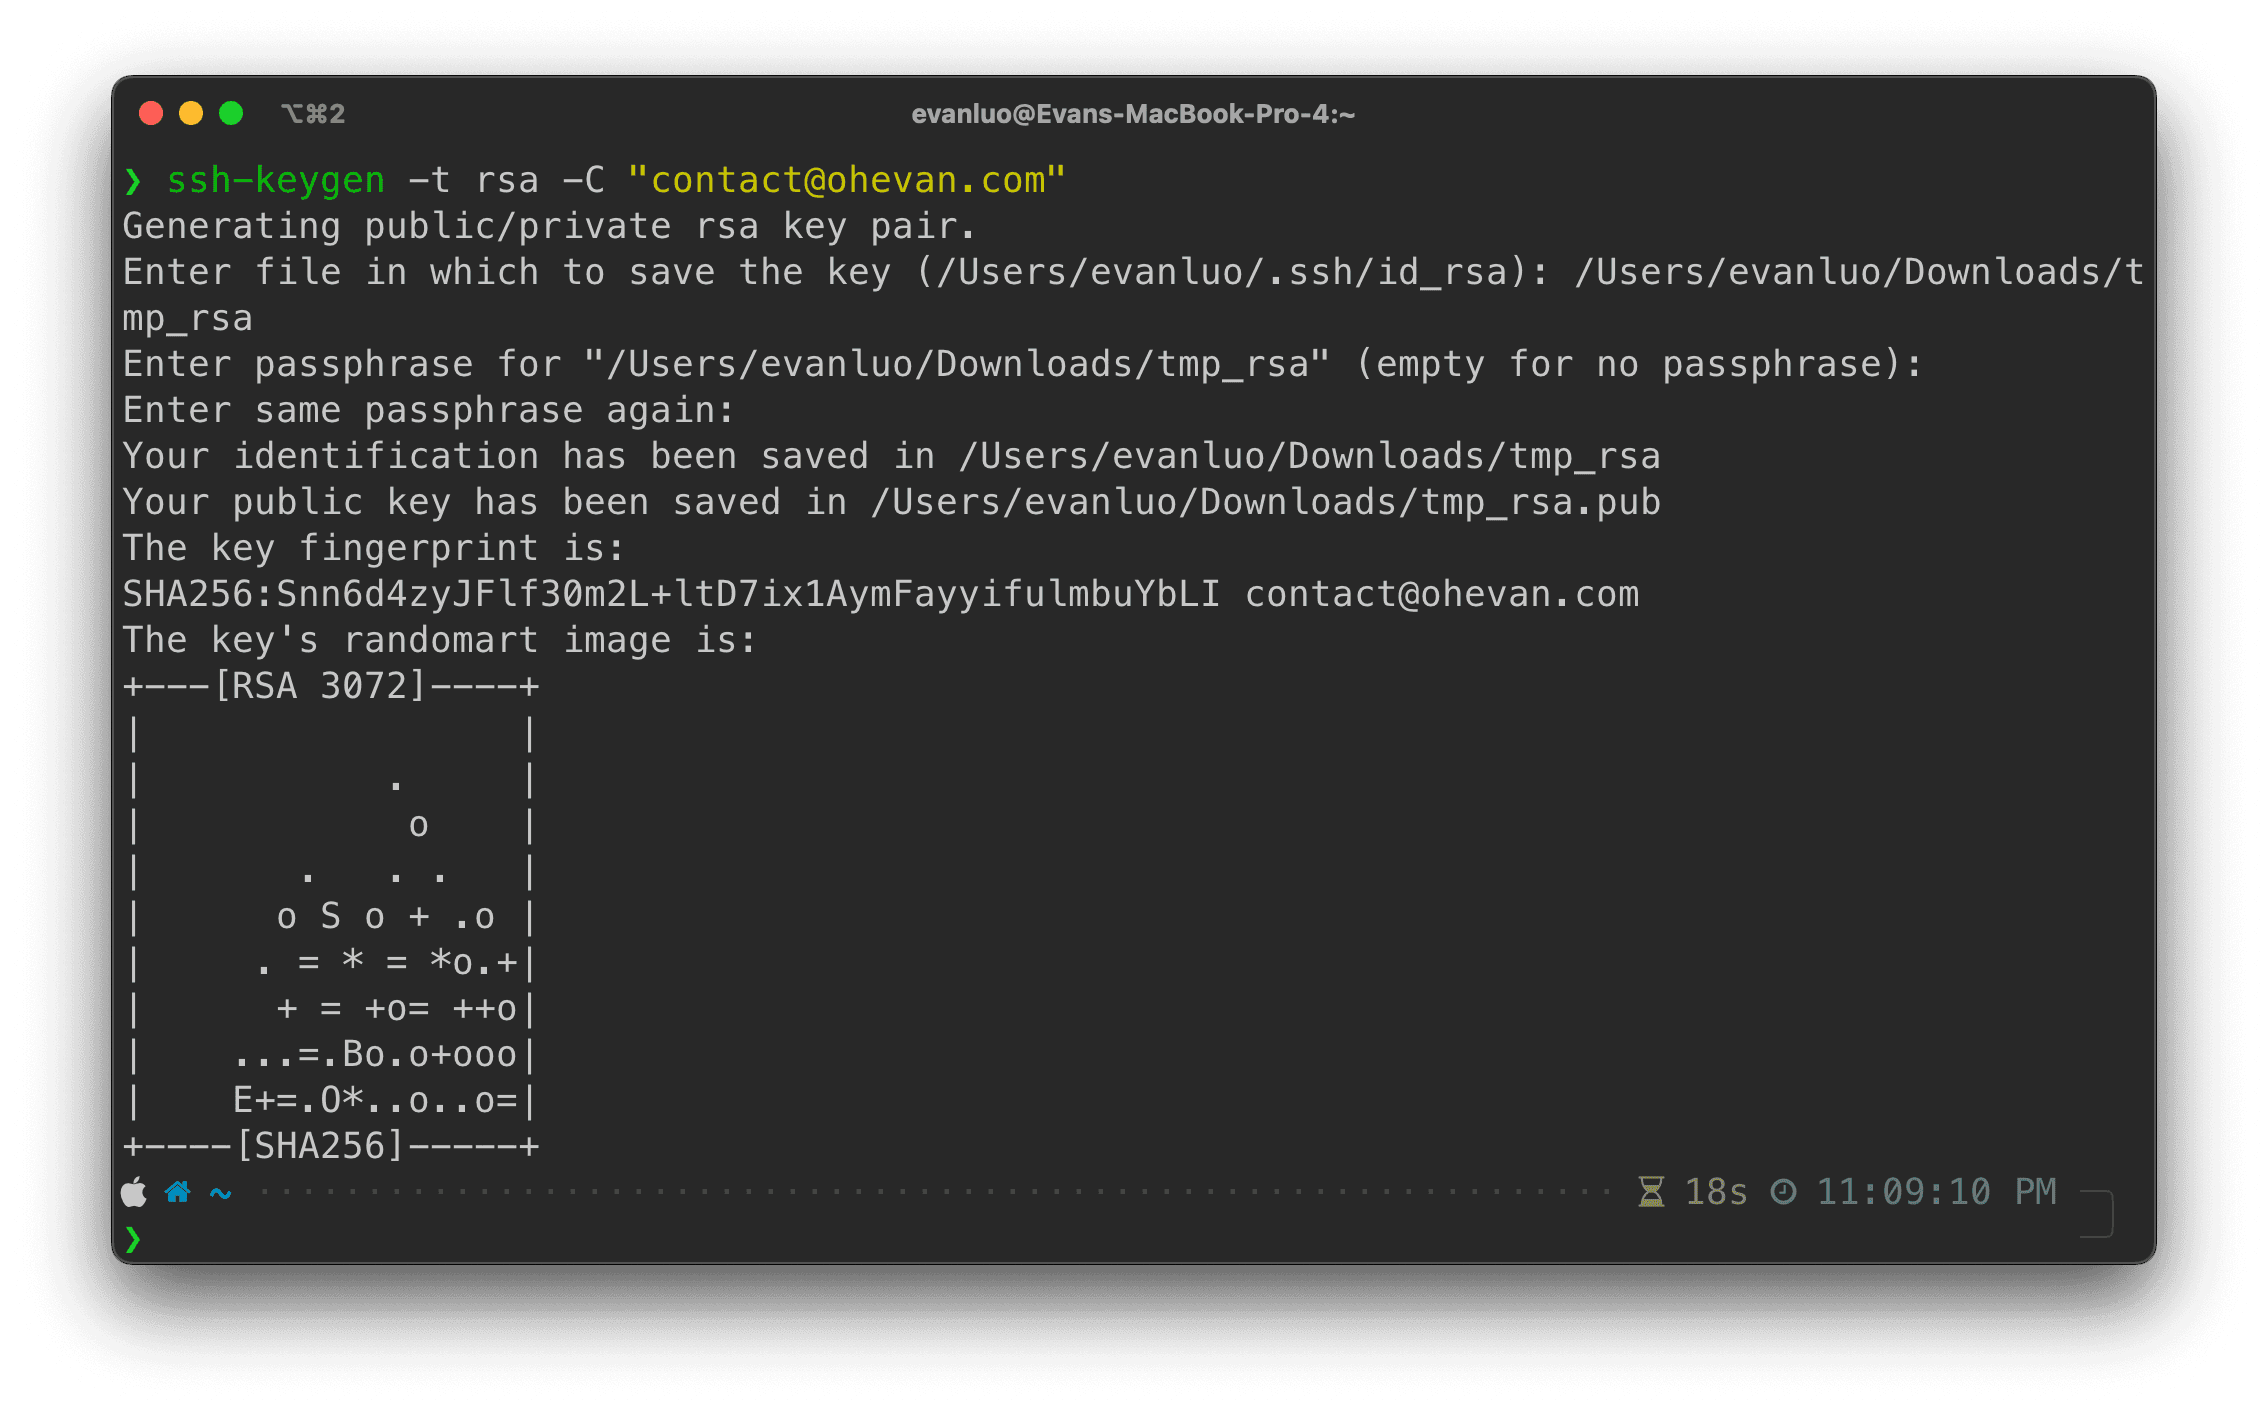Select the ssh-keygen command text
Viewport: 2268px width, 1412px height.
275,180
